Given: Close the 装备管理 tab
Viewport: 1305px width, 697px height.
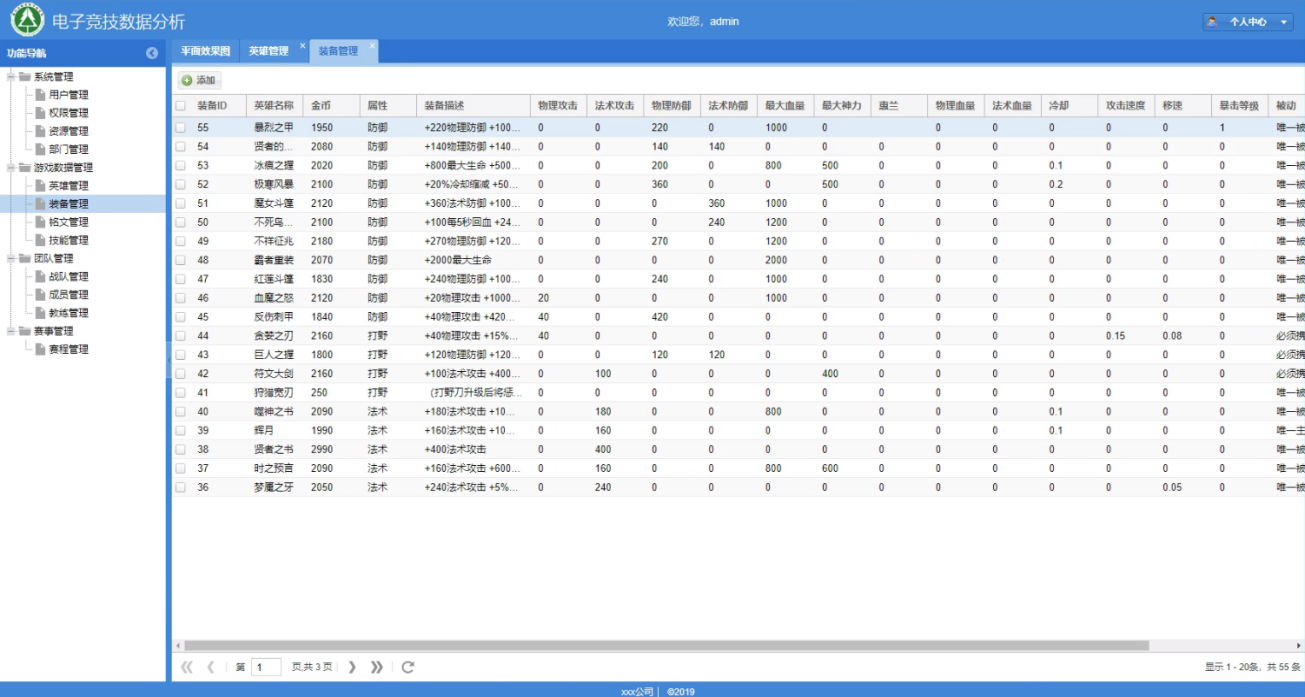Looking at the screenshot, I should [x=372, y=45].
